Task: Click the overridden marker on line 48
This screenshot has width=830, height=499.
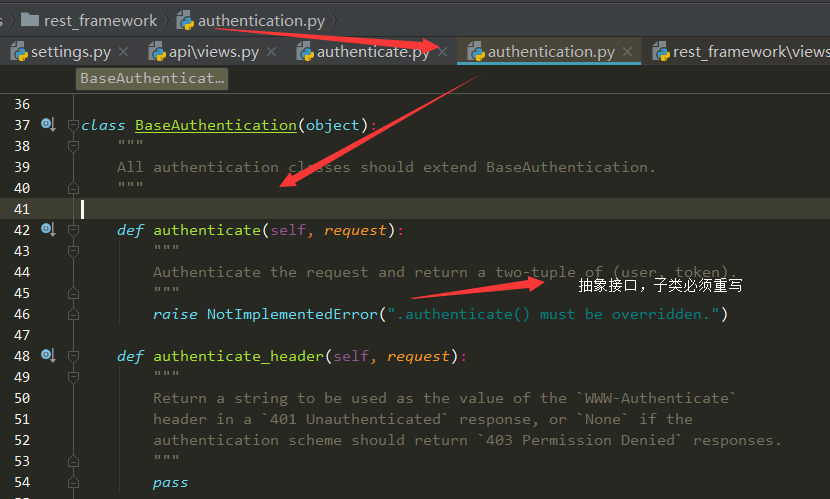Action: pyautogui.click(x=48, y=356)
